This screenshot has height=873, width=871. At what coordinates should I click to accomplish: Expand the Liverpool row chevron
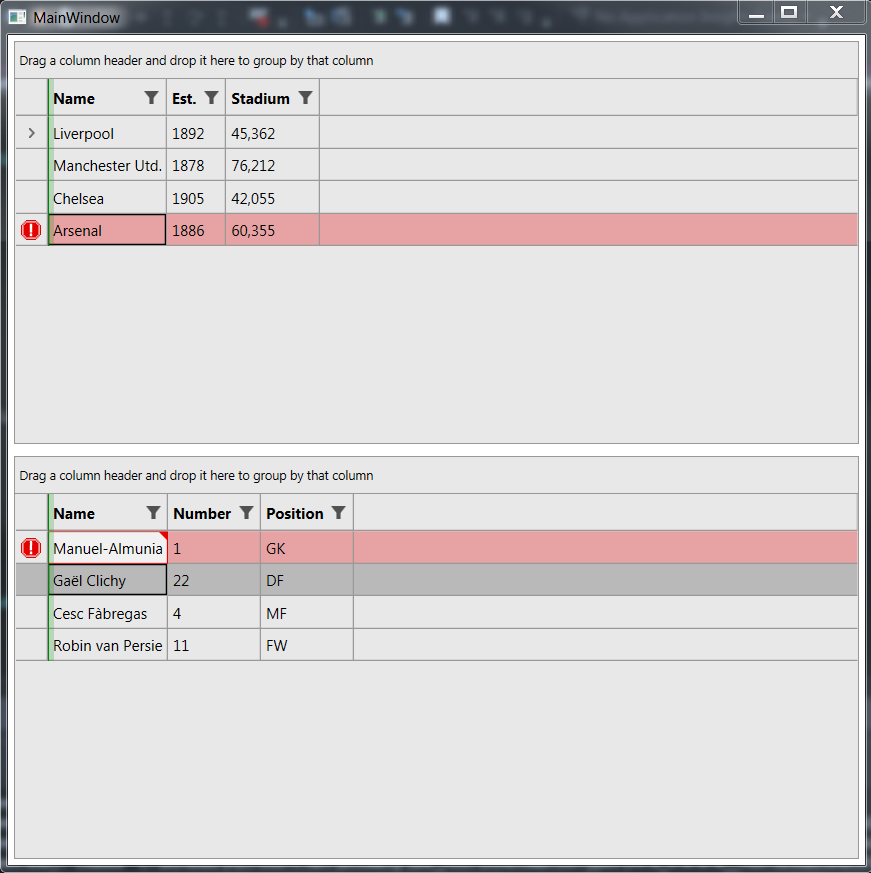32,133
